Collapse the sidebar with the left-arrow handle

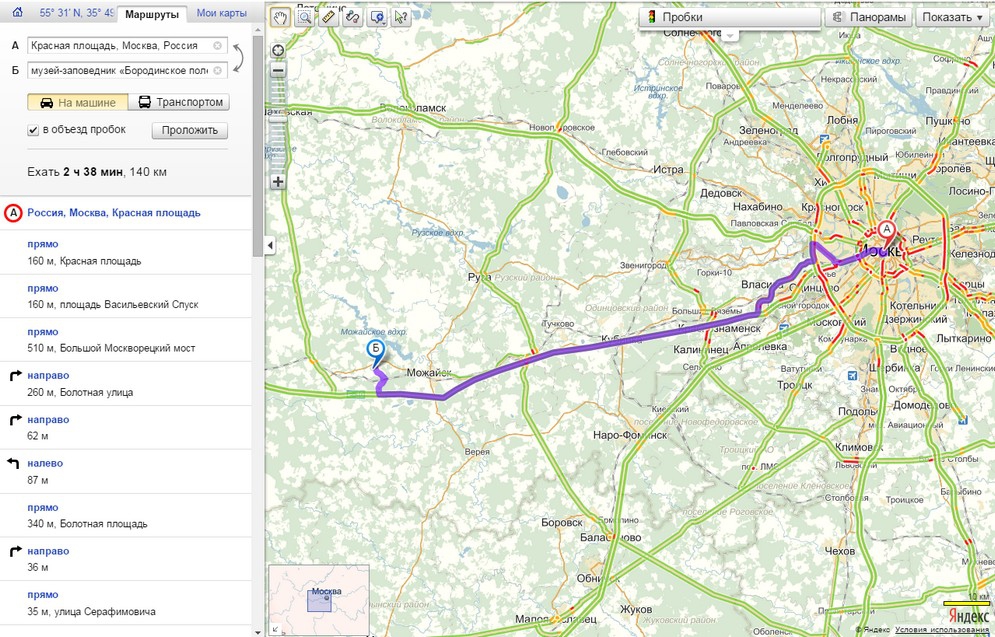pyautogui.click(x=270, y=245)
